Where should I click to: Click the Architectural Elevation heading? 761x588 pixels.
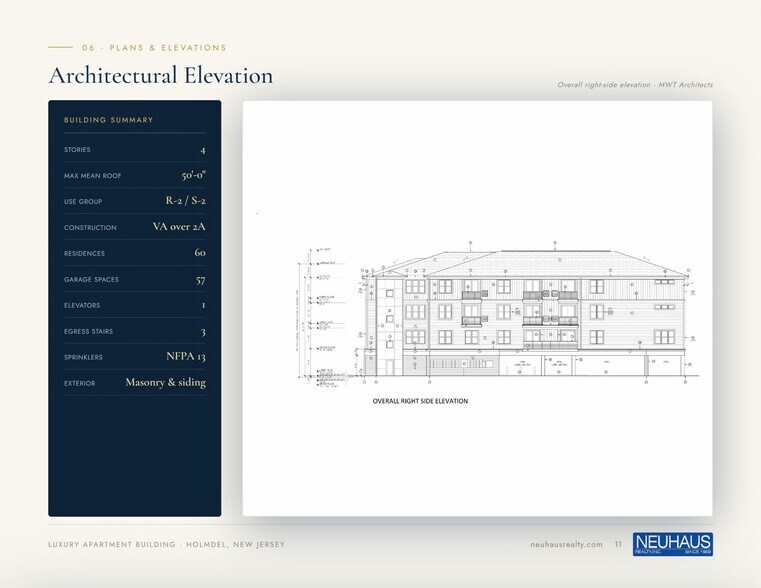161,76
